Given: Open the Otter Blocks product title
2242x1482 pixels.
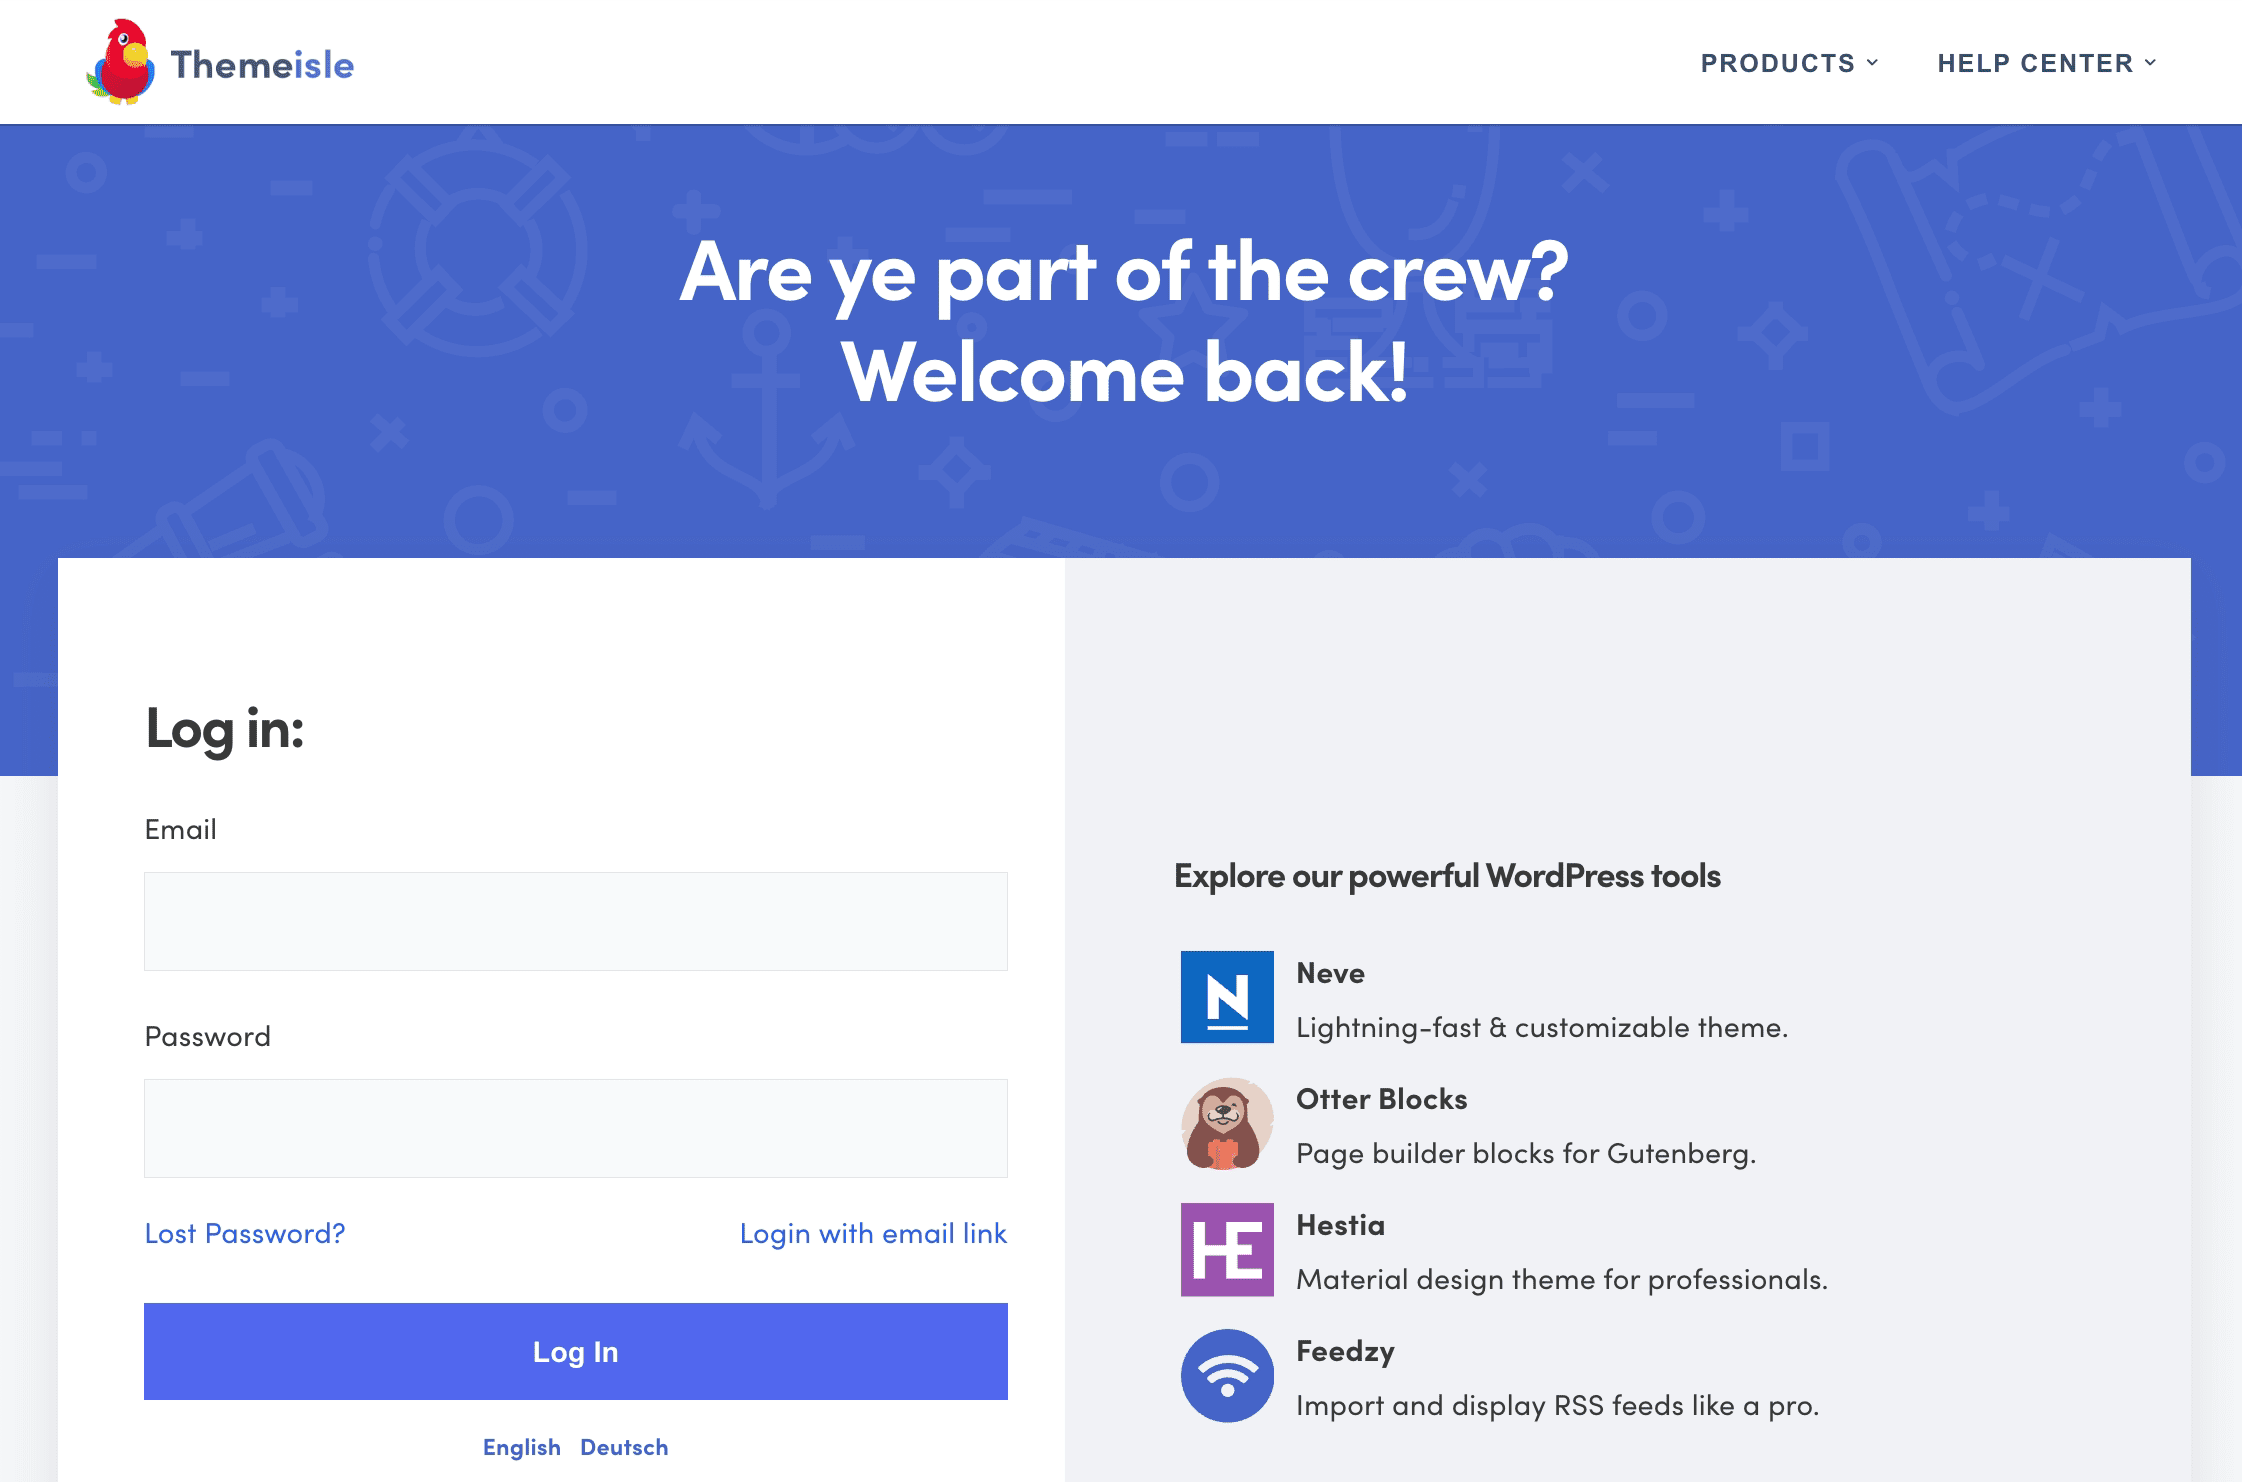Looking at the screenshot, I should coord(1381,1099).
